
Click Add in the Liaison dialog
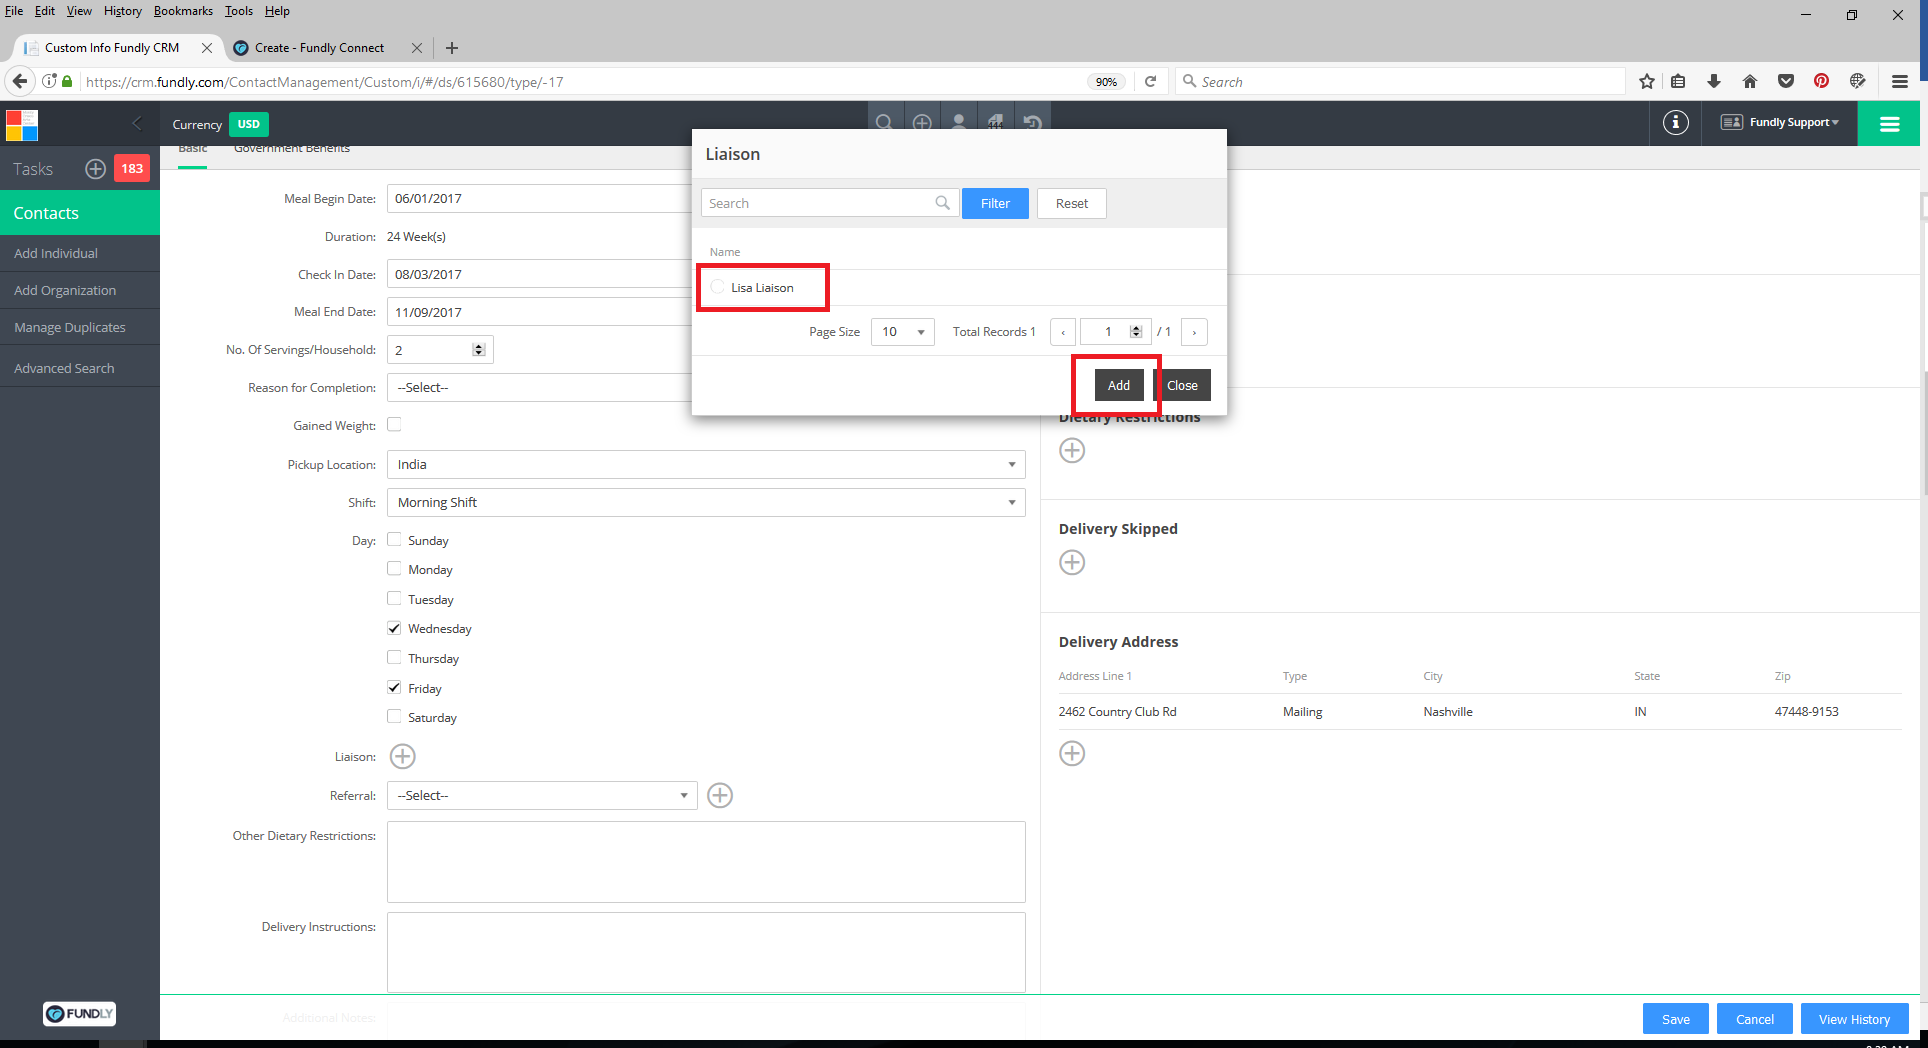1119,386
